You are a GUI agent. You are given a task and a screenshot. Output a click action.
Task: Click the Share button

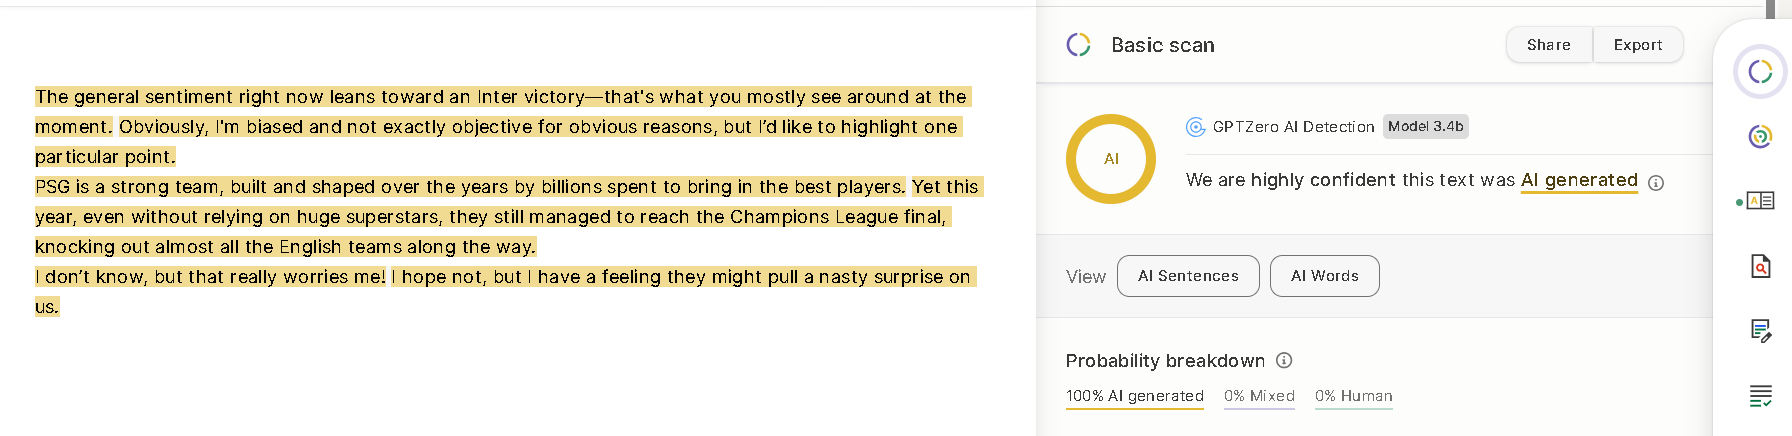1549,45
